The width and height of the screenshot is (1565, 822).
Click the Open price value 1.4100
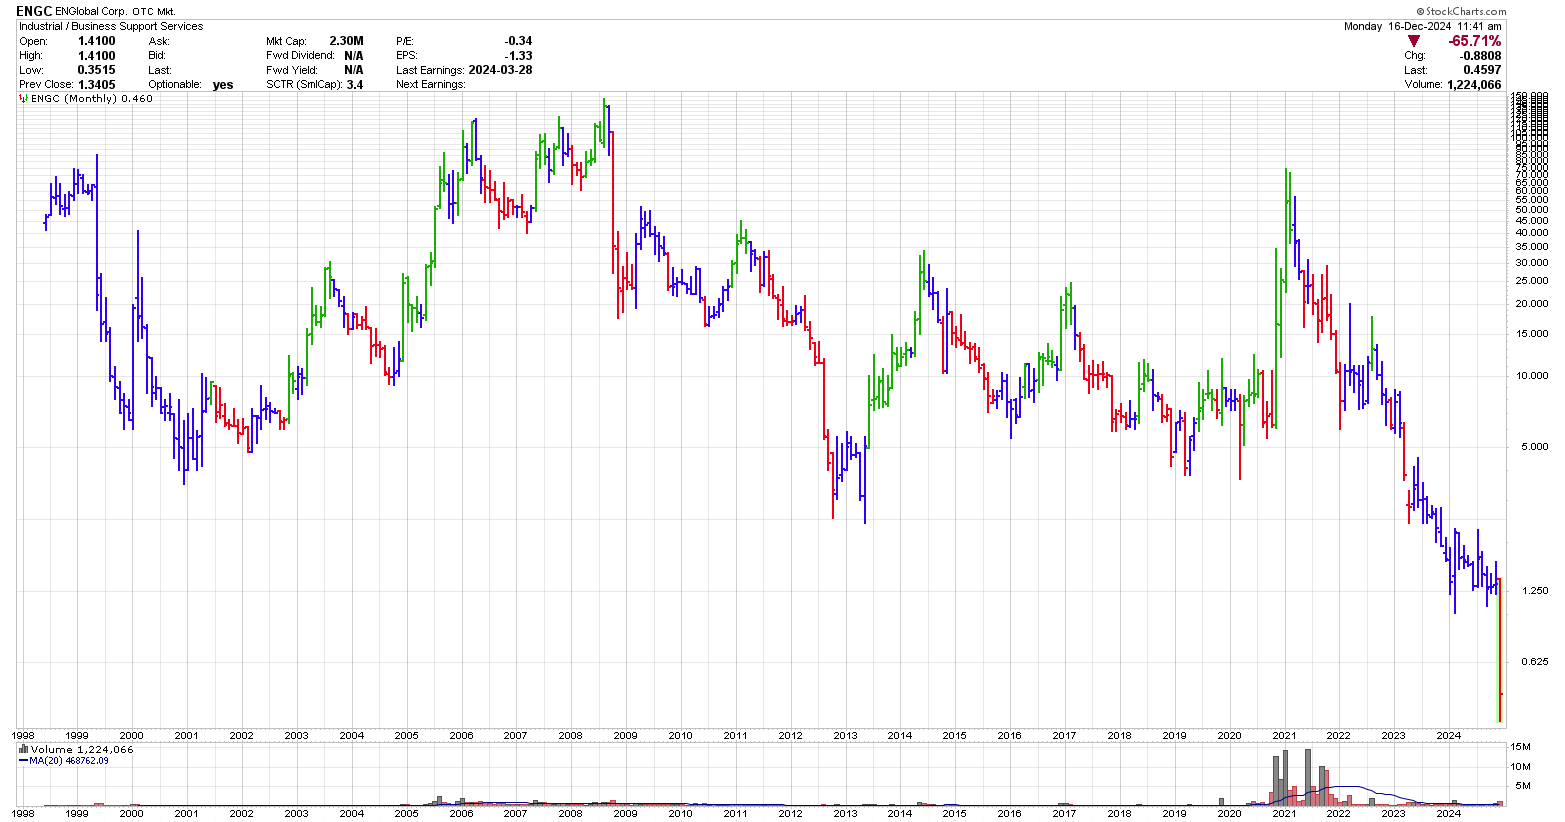pos(97,41)
